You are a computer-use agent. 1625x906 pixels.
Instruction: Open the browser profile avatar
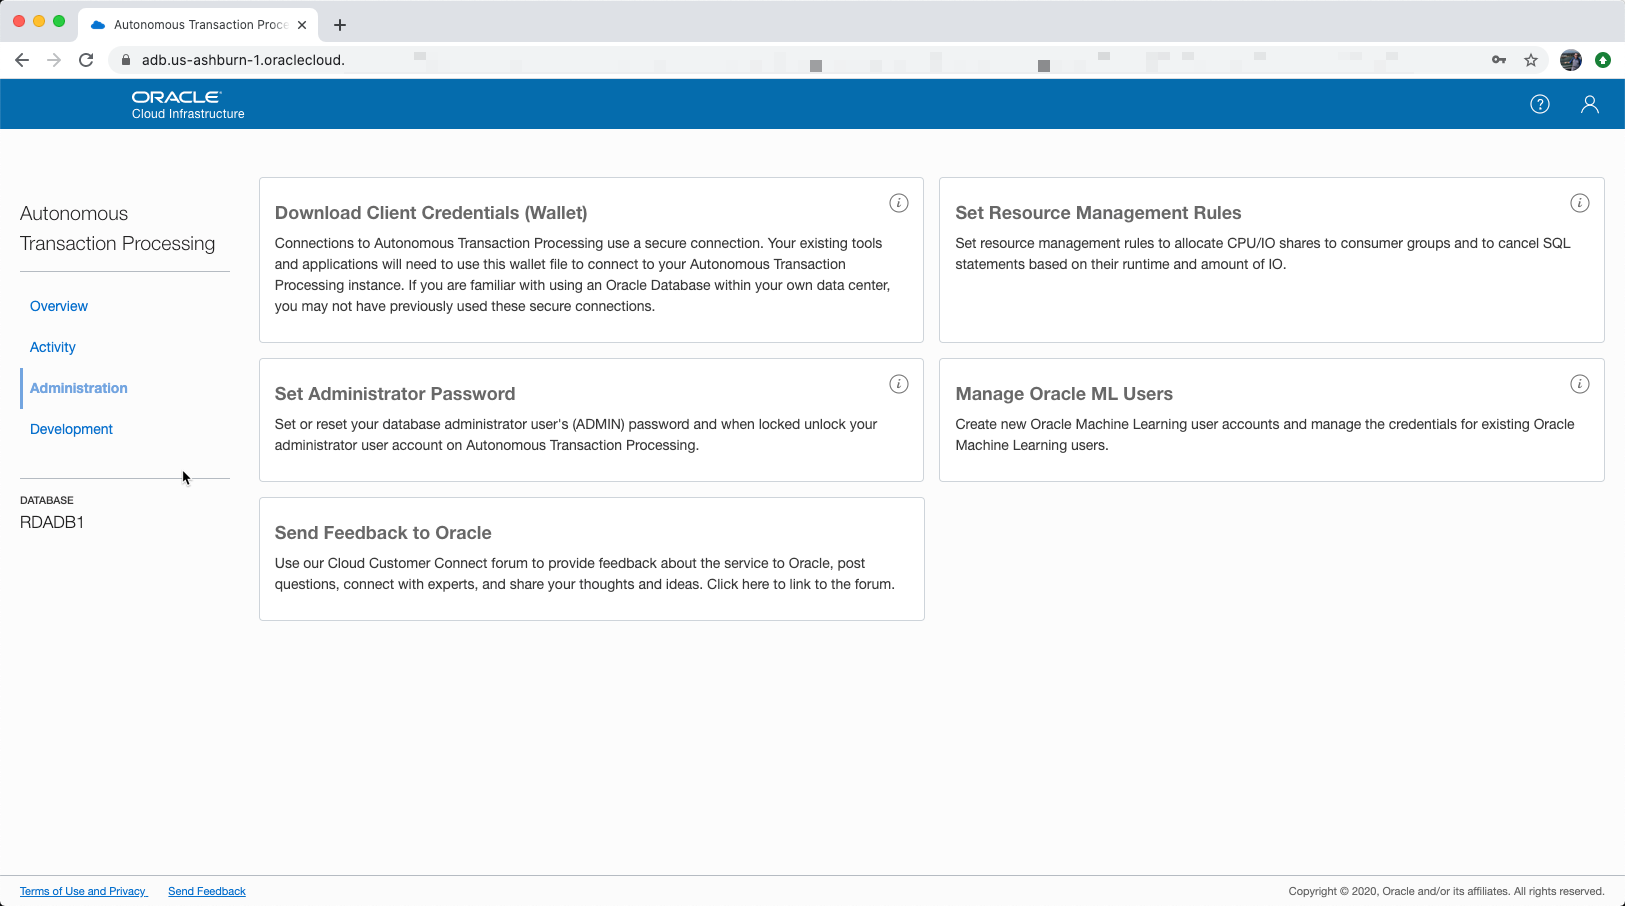(x=1570, y=60)
